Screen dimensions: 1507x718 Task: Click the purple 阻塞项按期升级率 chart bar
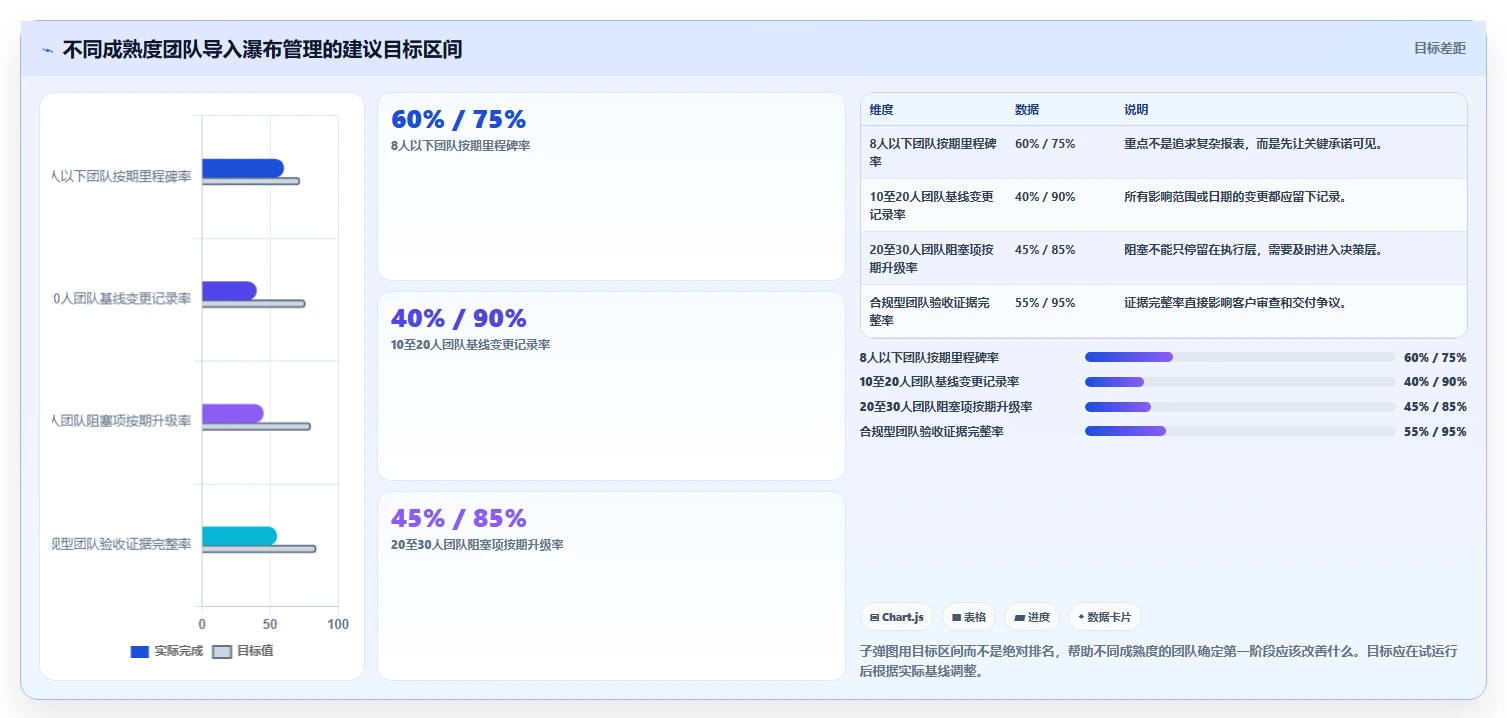click(233, 413)
